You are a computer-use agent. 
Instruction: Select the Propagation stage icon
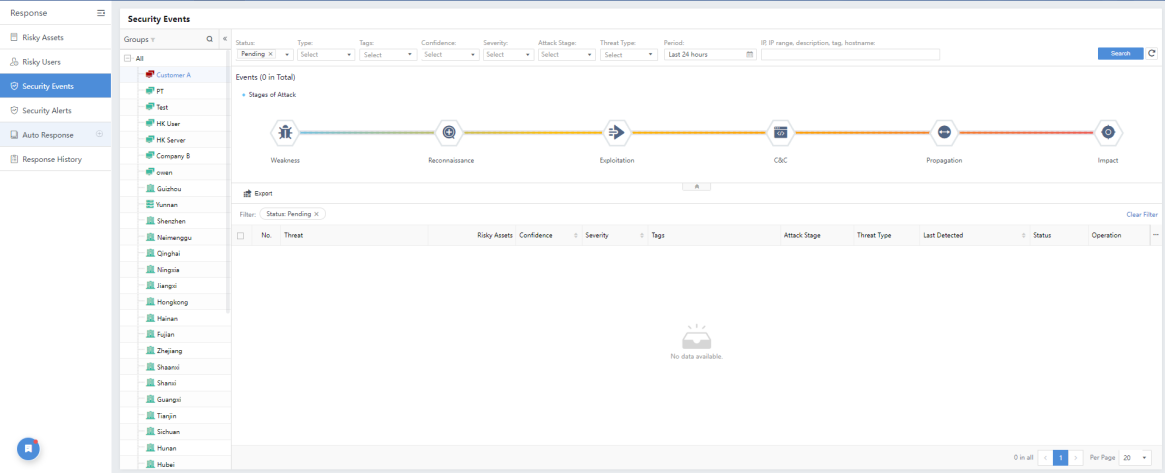click(944, 132)
